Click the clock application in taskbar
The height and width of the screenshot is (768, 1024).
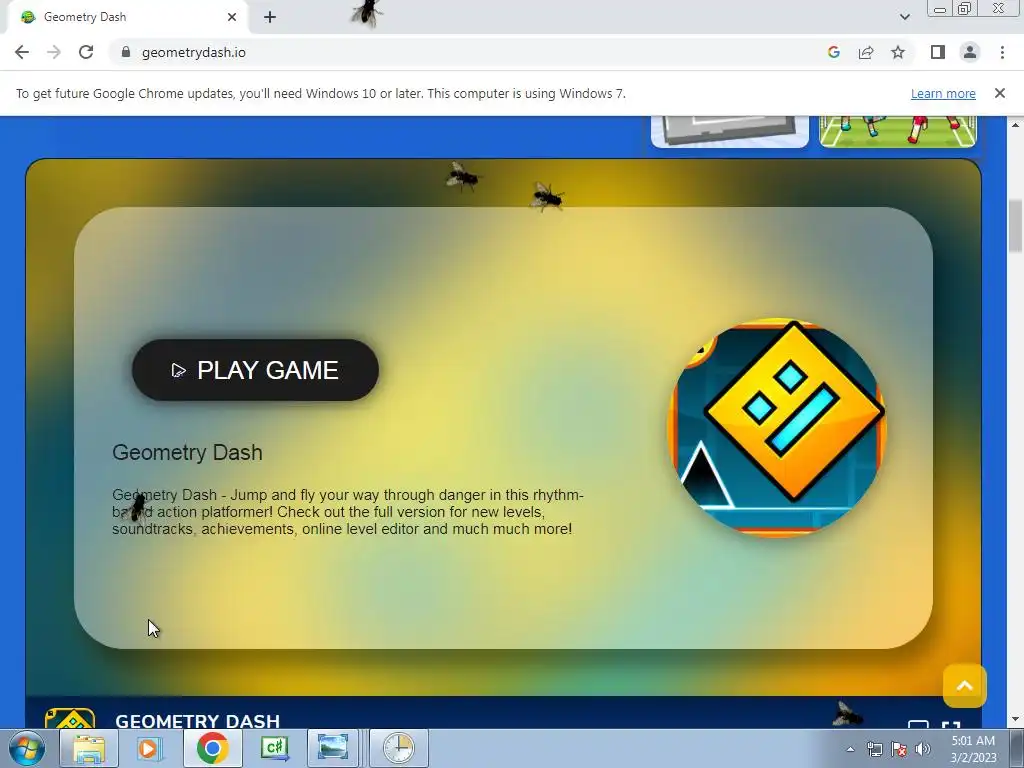point(398,748)
